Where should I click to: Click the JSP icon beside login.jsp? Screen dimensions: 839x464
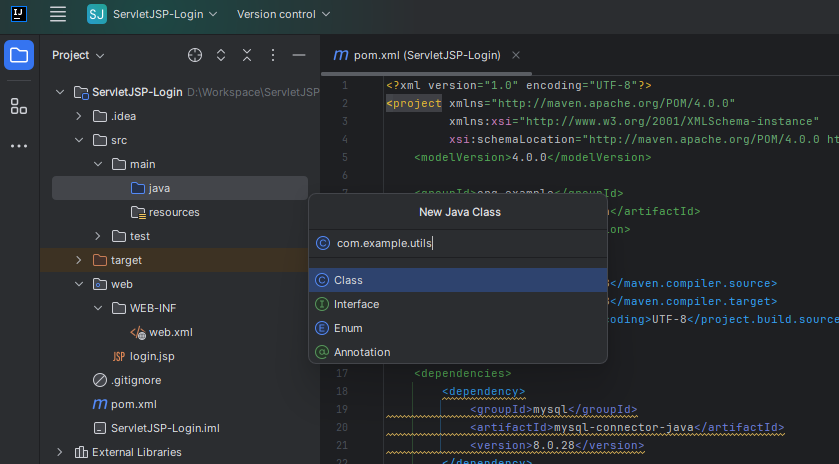click(x=119, y=356)
